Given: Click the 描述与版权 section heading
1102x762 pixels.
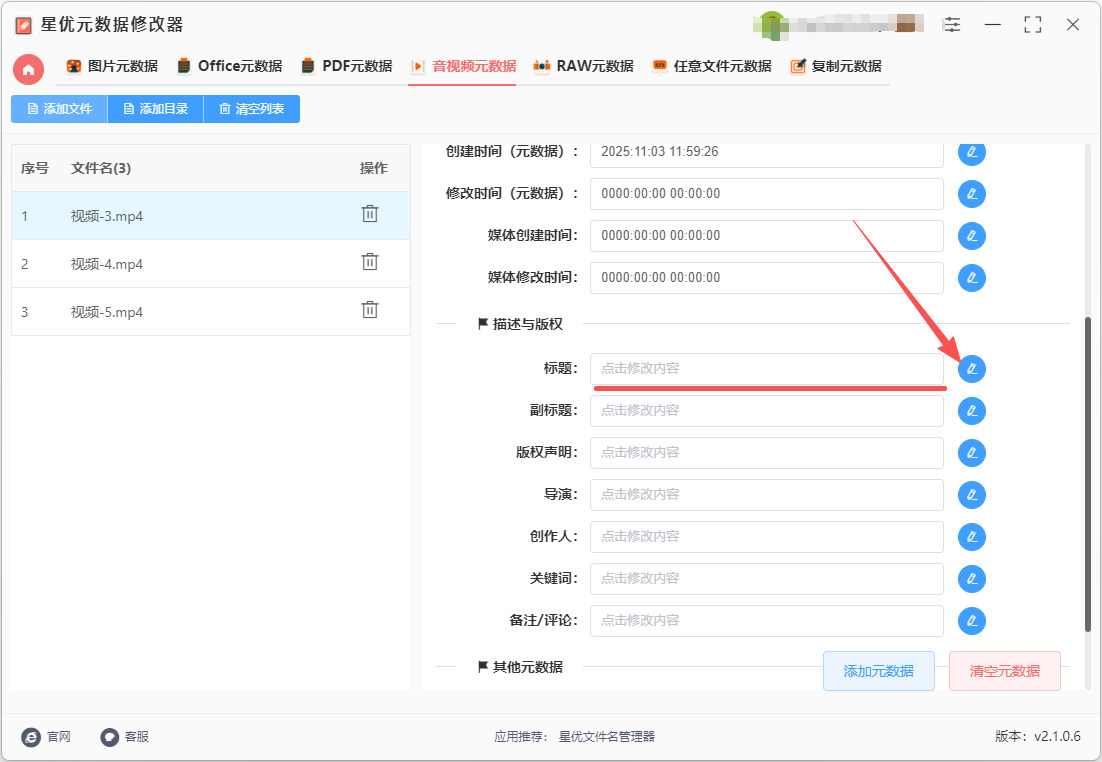Looking at the screenshot, I should coord(520,324).
